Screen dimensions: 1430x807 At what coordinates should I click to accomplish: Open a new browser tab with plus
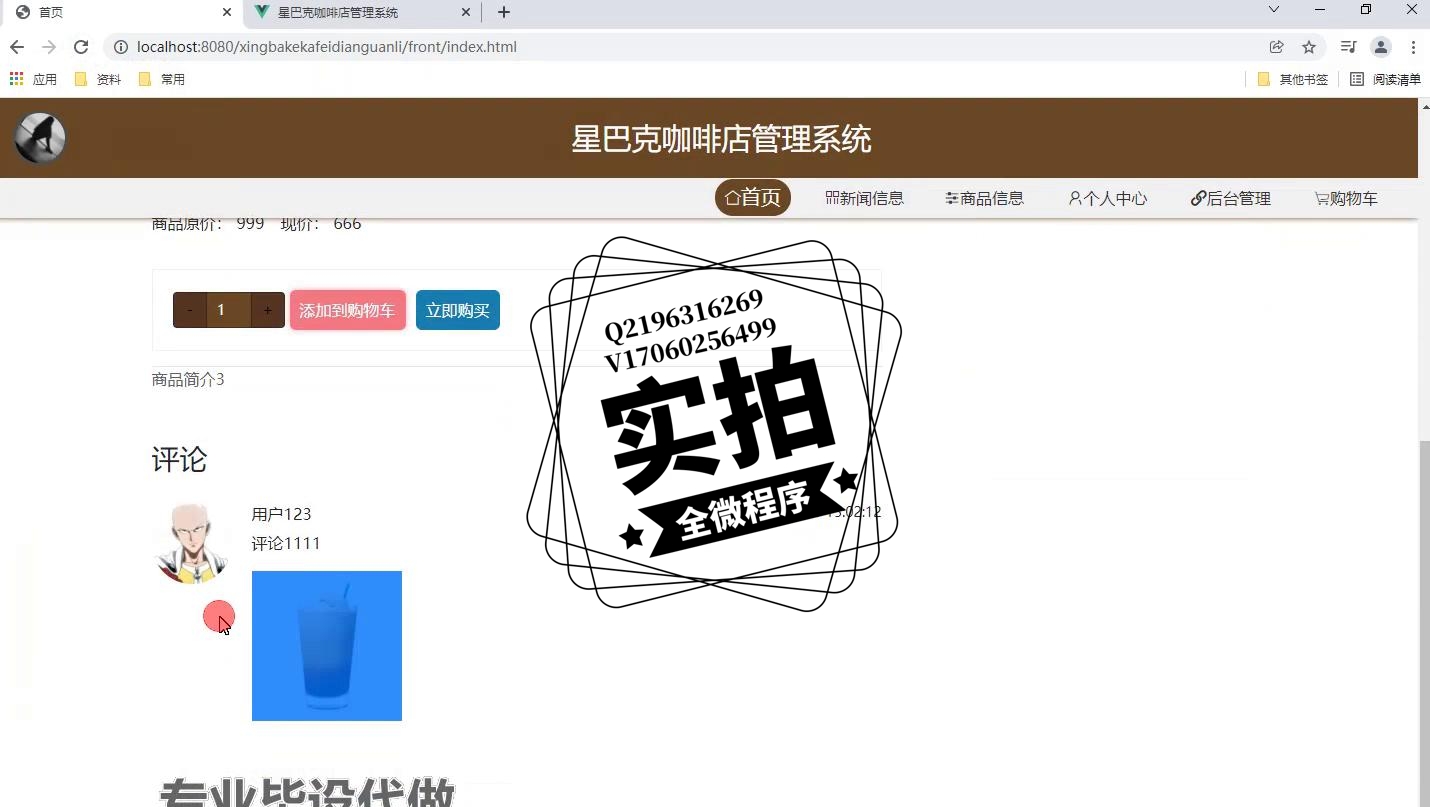[504, 12]
